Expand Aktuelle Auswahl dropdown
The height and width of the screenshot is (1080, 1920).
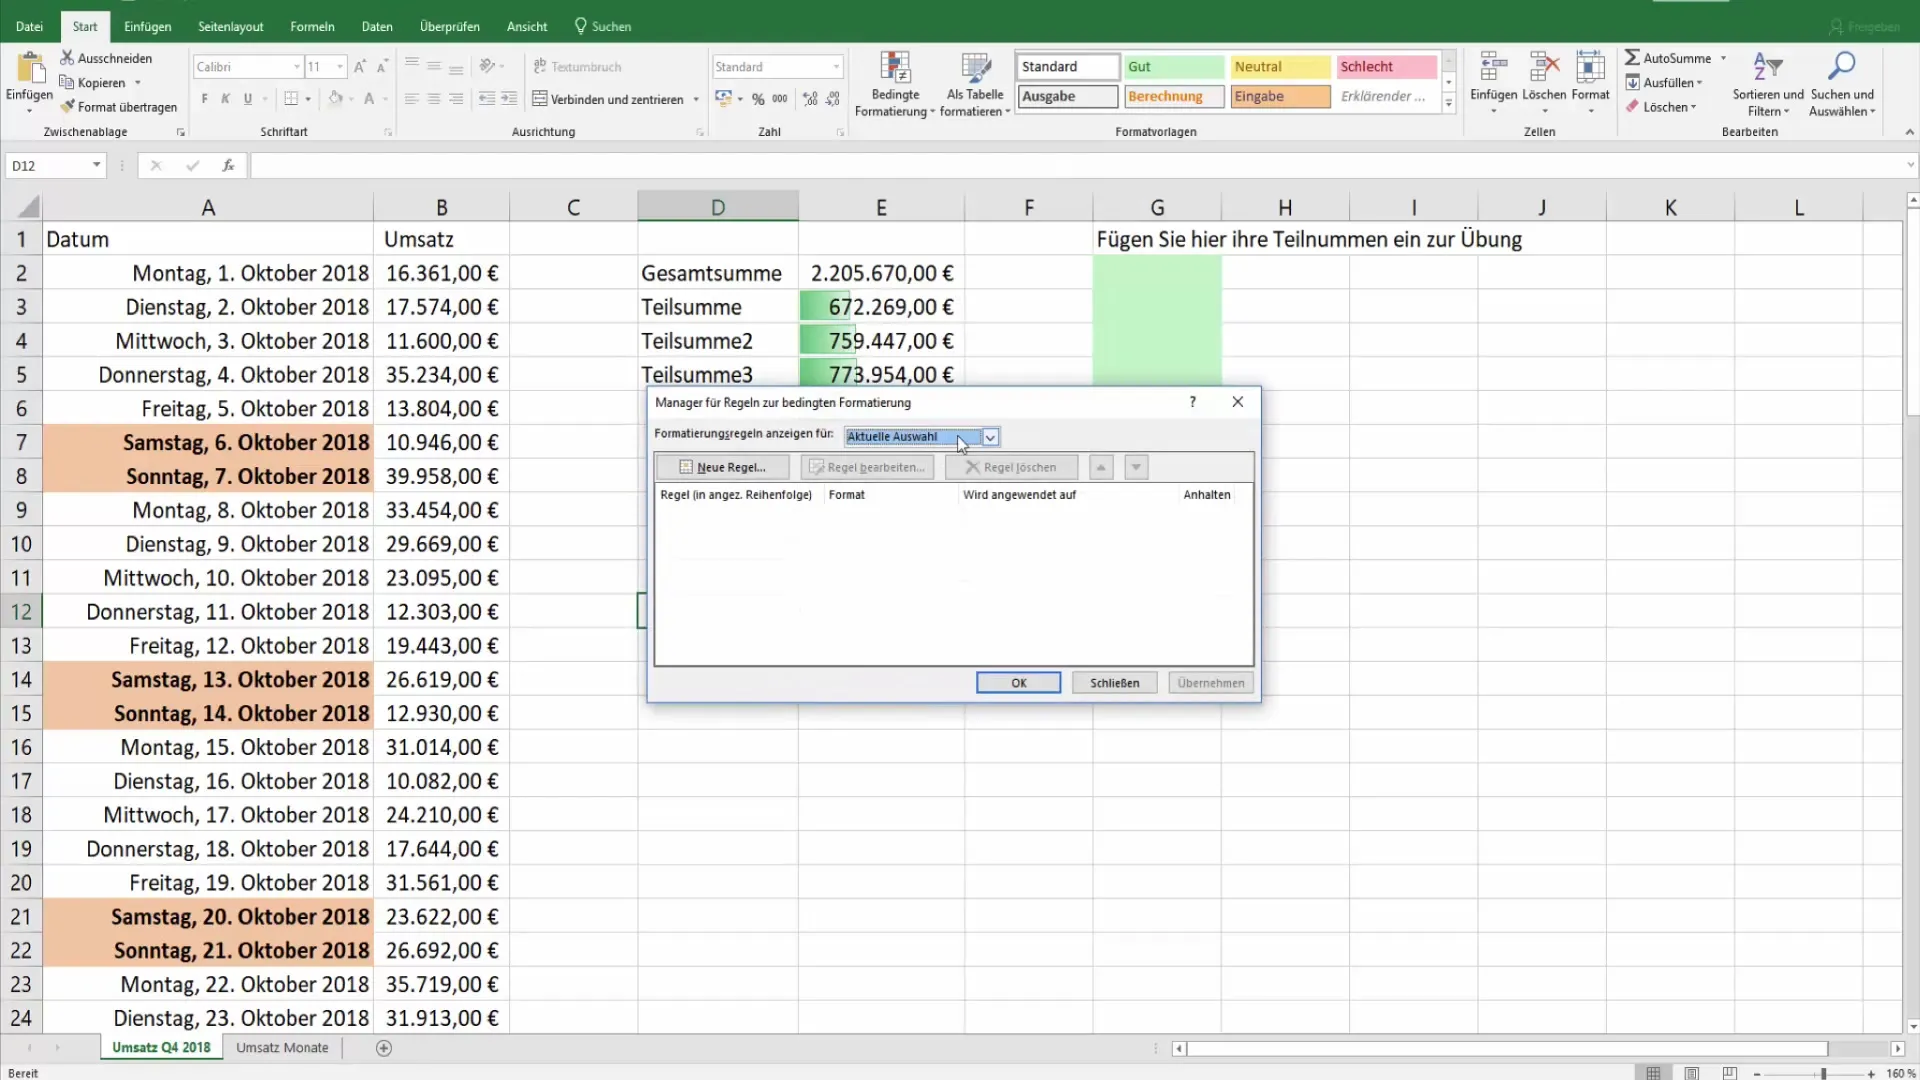[990, 437]
